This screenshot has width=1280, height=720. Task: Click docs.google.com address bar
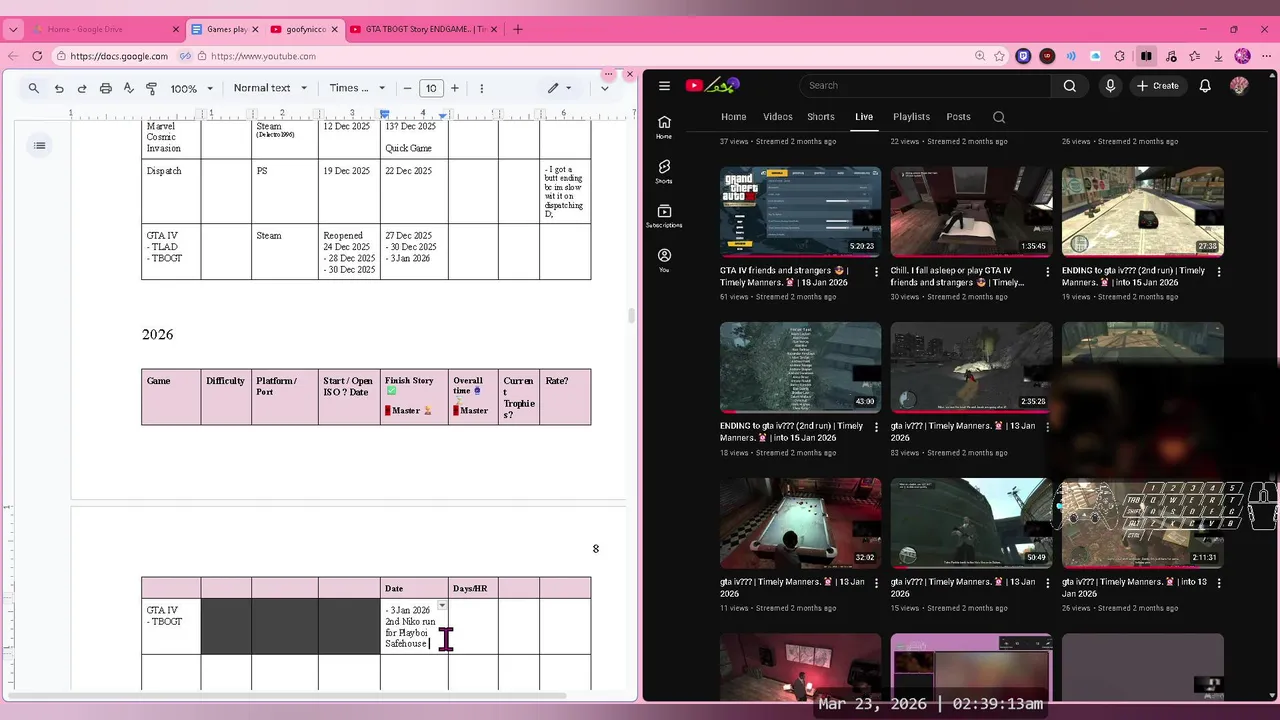[x=120, y=56]
